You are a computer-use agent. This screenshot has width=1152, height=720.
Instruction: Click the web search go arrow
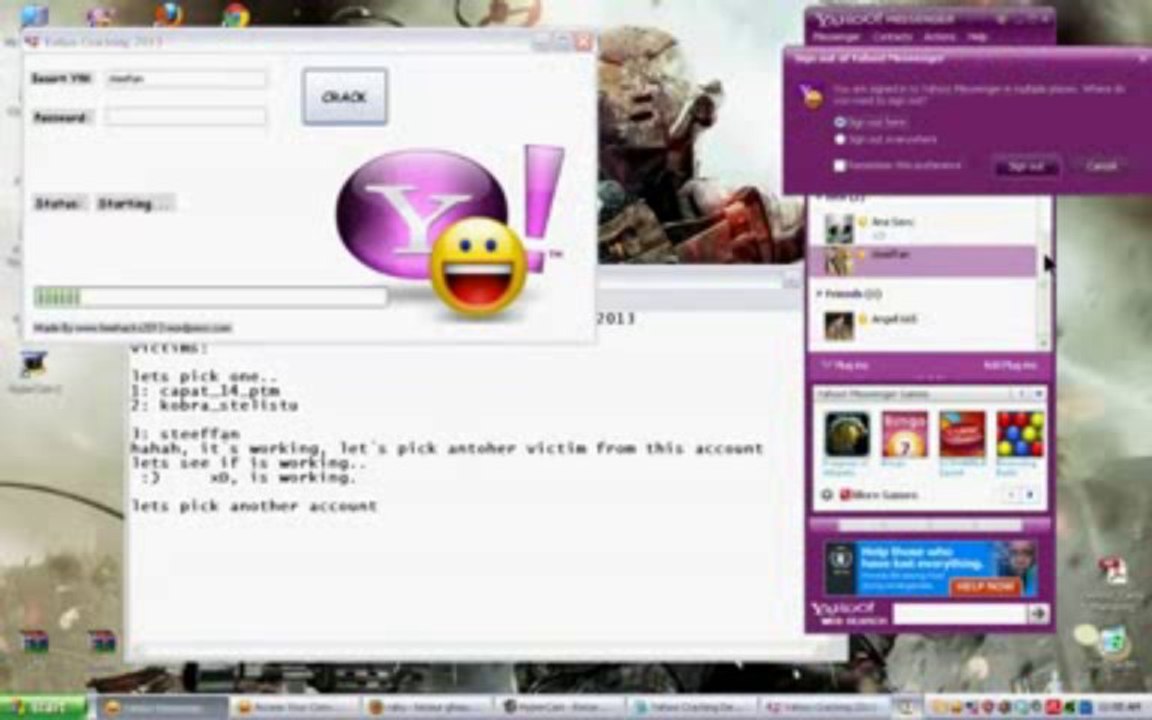pyautogui.click(x=1037, y=613)
